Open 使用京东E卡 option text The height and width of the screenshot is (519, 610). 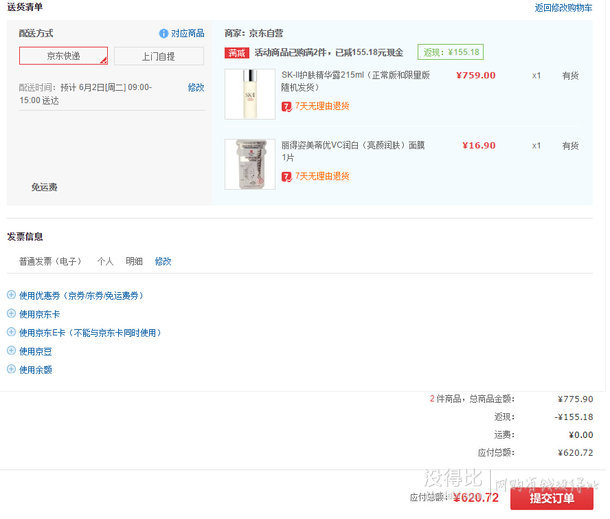(x=90, y=333)
